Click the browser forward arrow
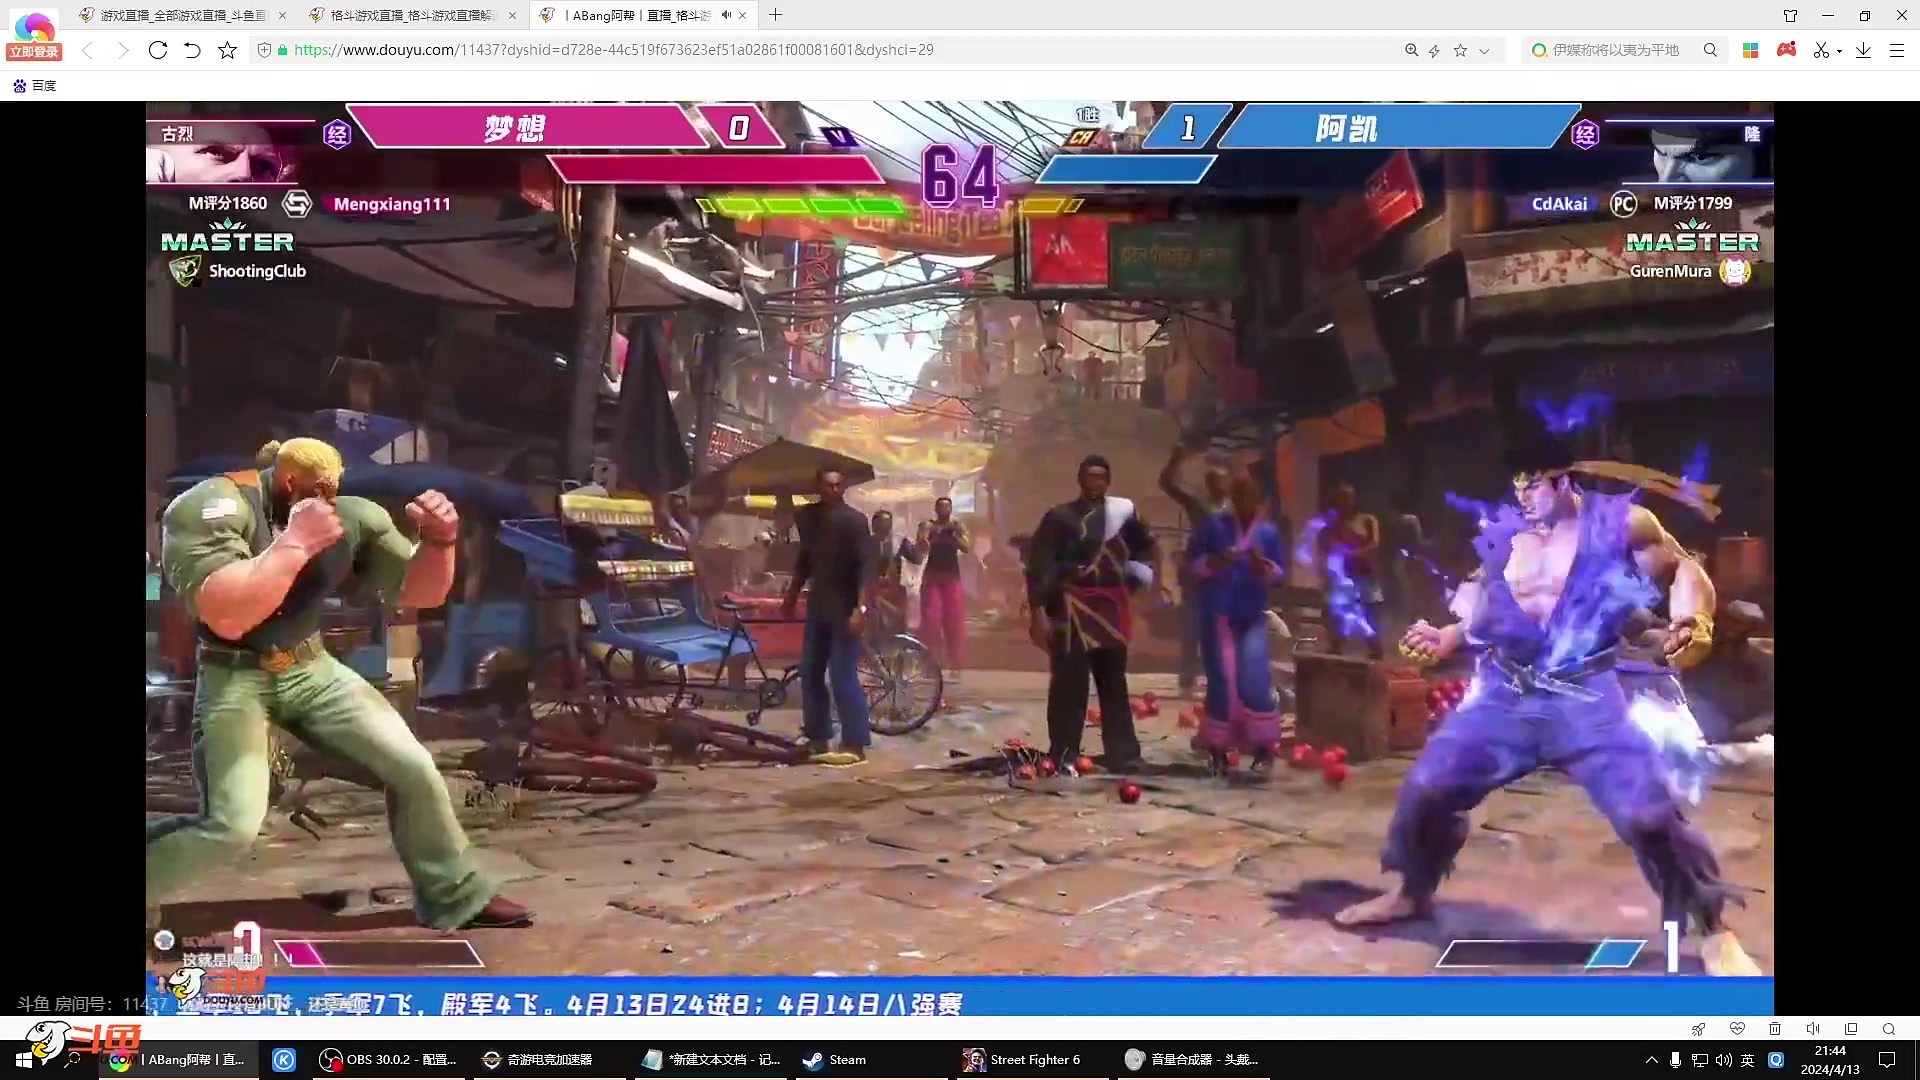Viewport: 1920px width, 1080px height. pos(122,50)
